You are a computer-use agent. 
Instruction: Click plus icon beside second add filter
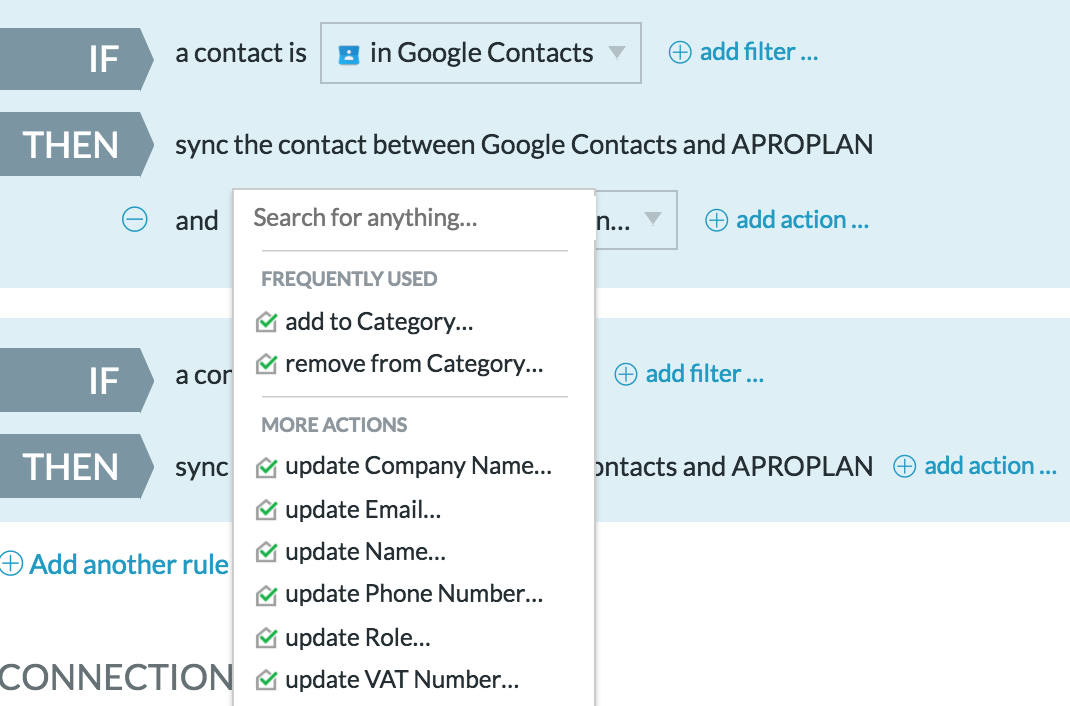[626, 374]
